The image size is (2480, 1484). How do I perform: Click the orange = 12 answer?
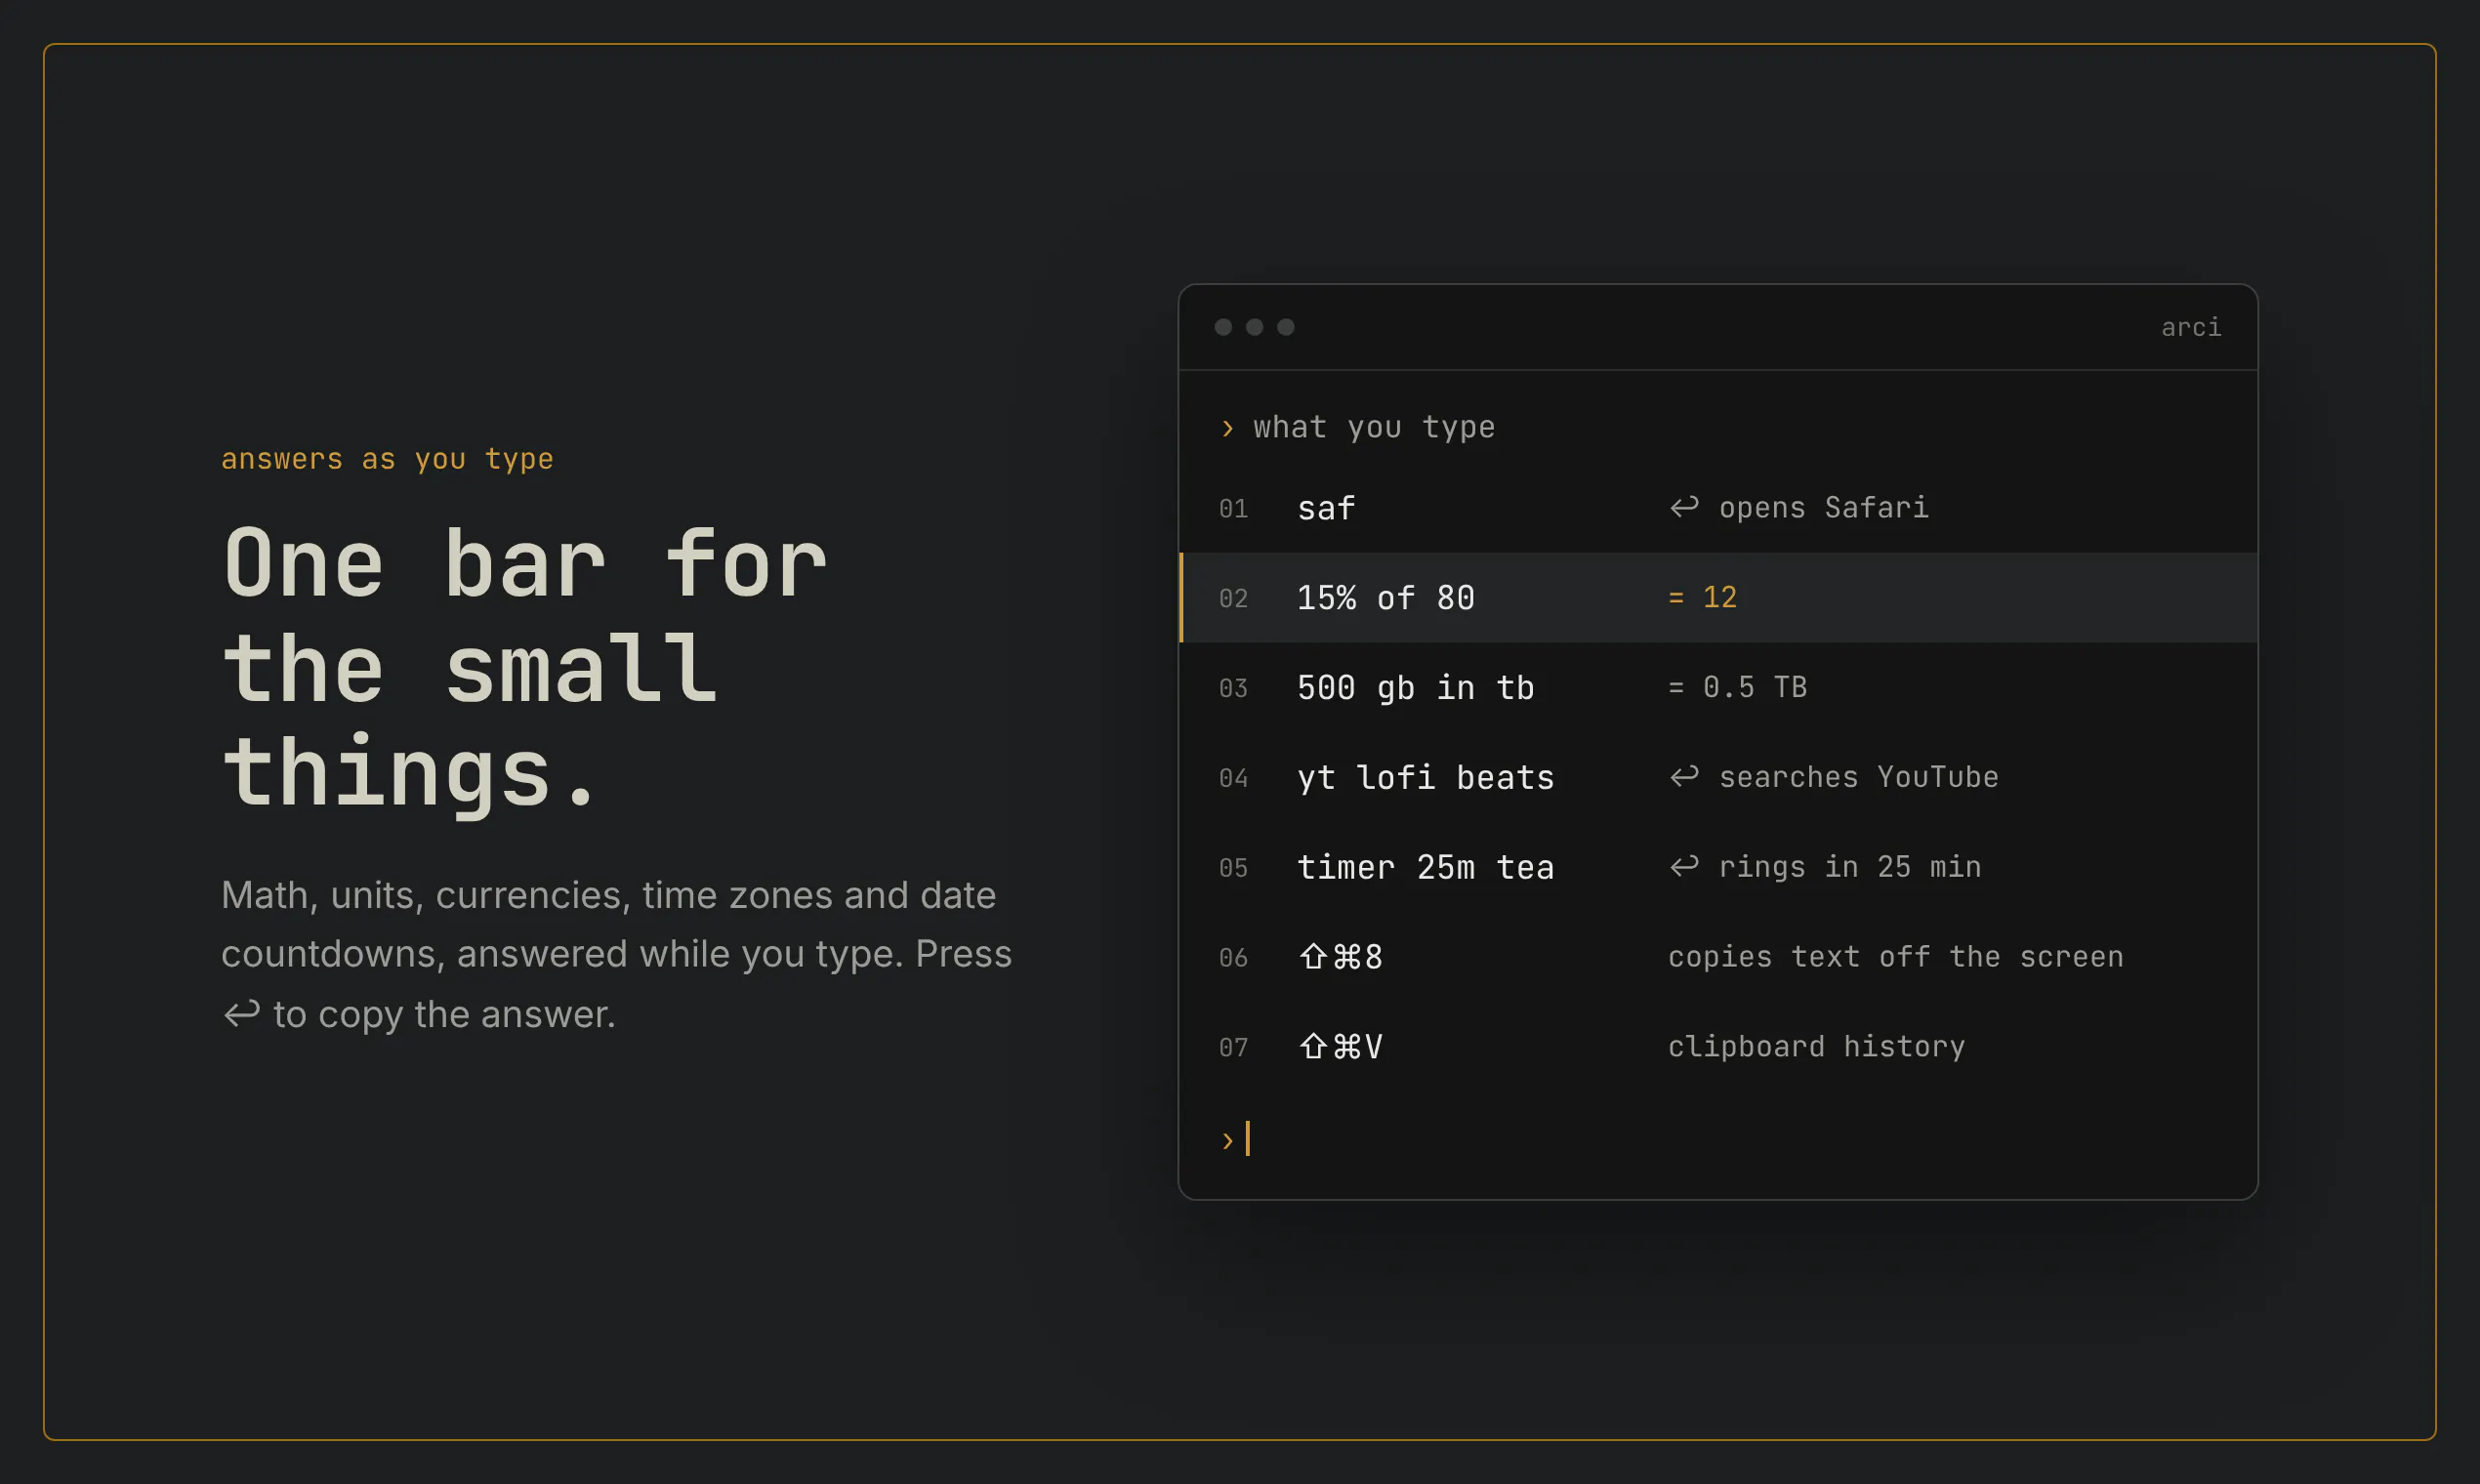tap(1702, 597)
